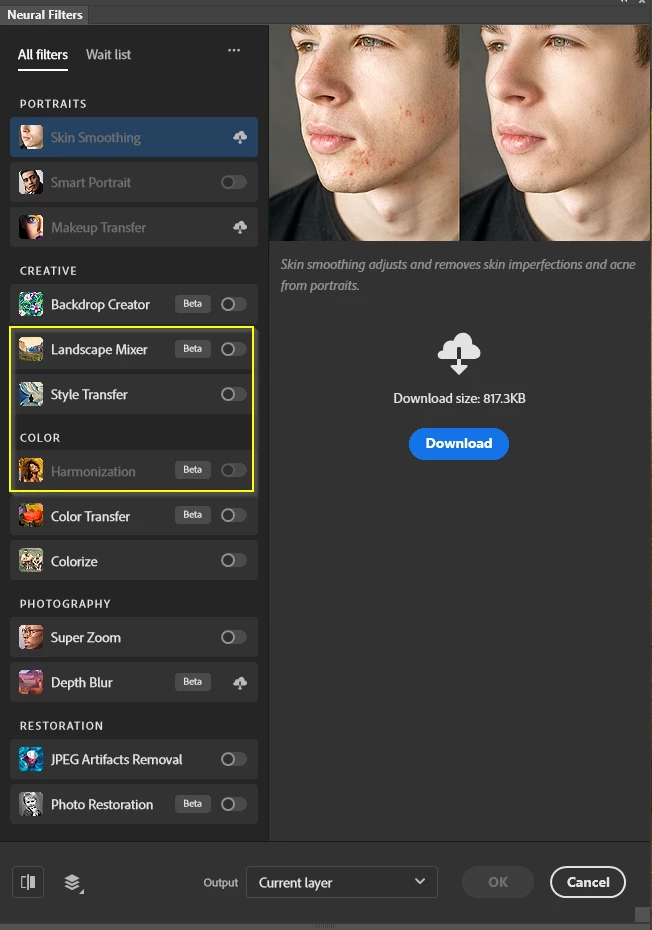The height and width of the screenshot is (930, 652).
Task: Click the before acne portrait preview image
Action: [x=364, y=133]
